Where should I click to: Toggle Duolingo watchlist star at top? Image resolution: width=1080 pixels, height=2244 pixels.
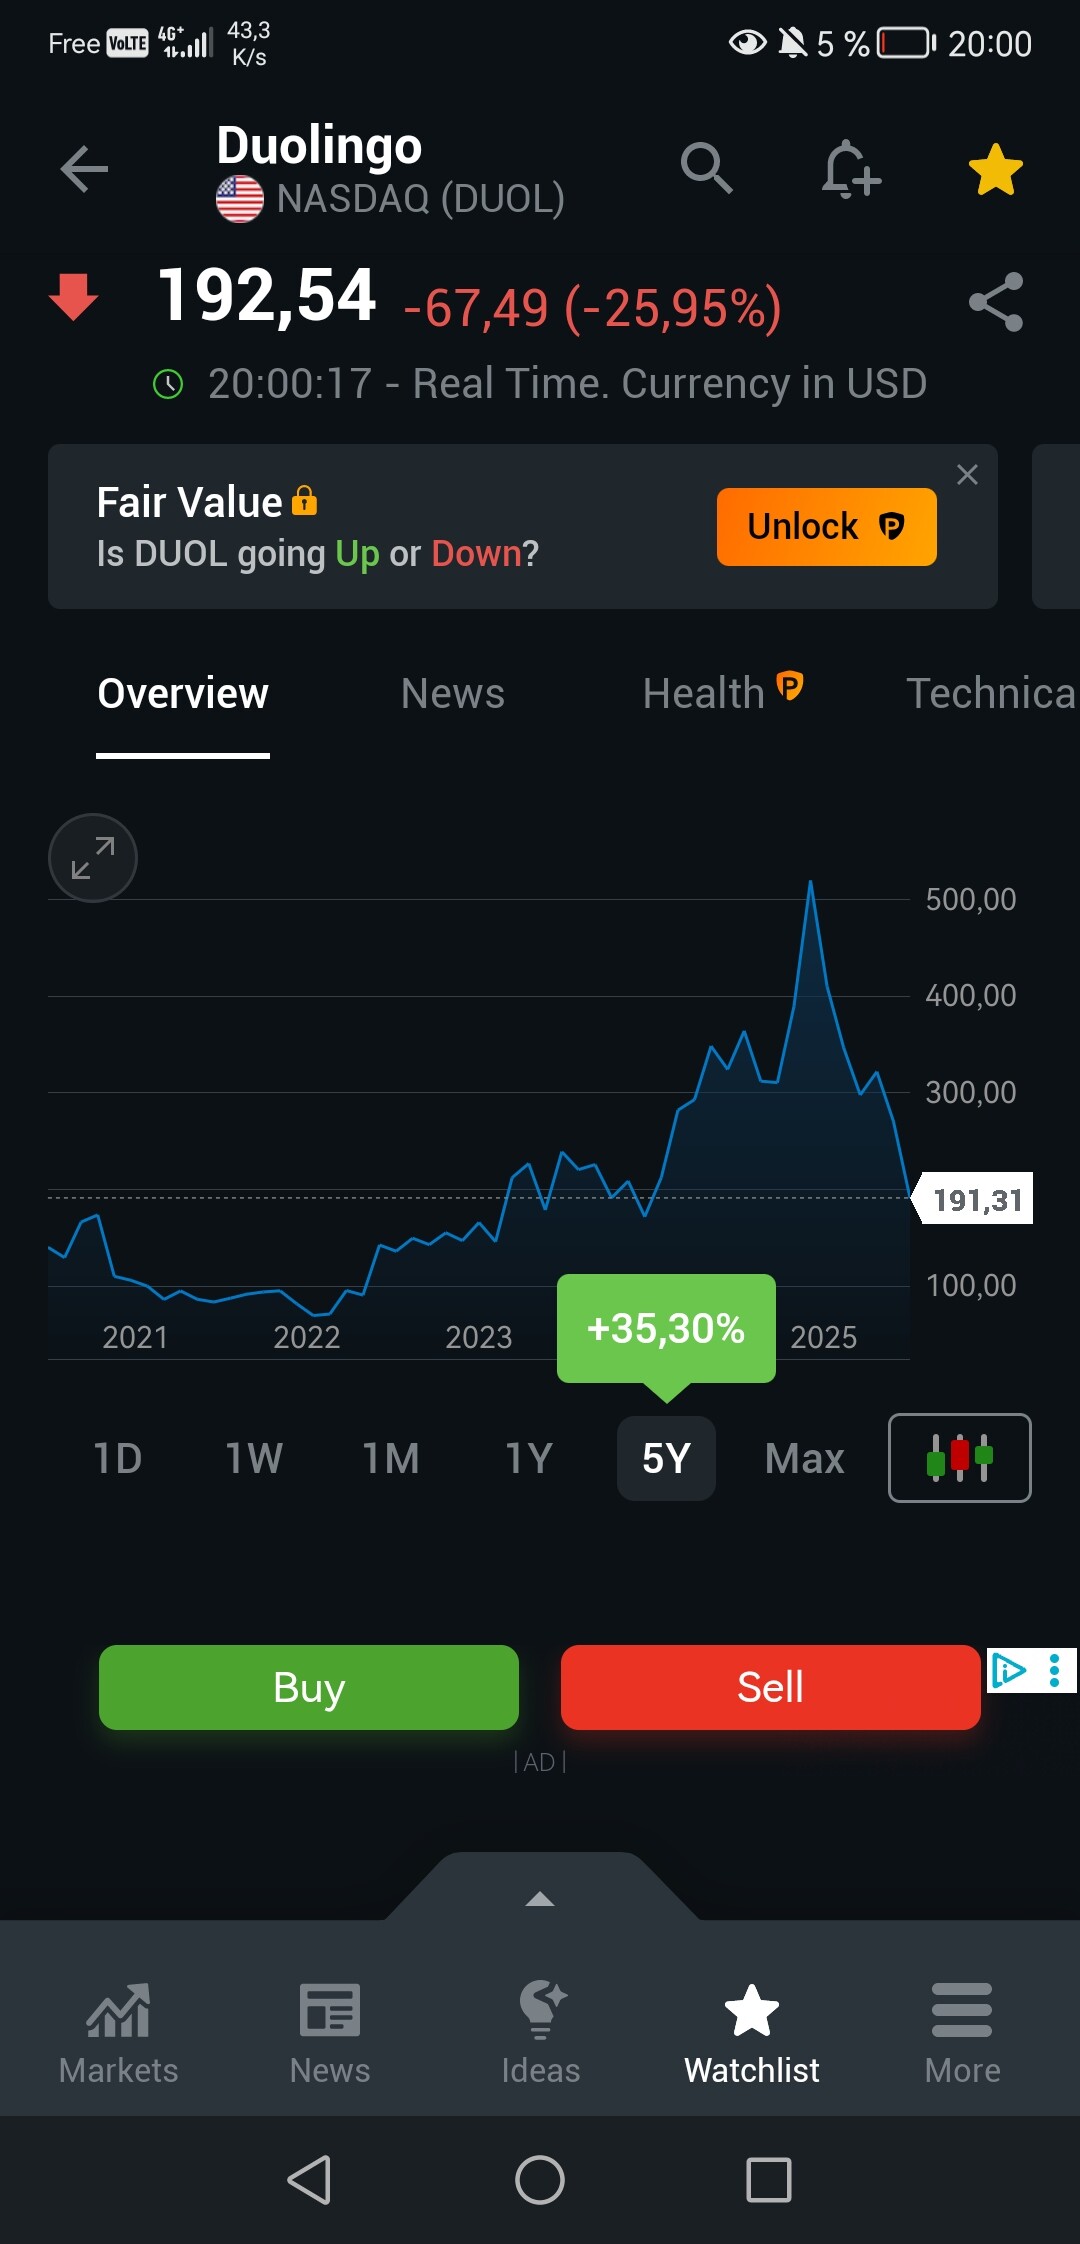(996, 169)
